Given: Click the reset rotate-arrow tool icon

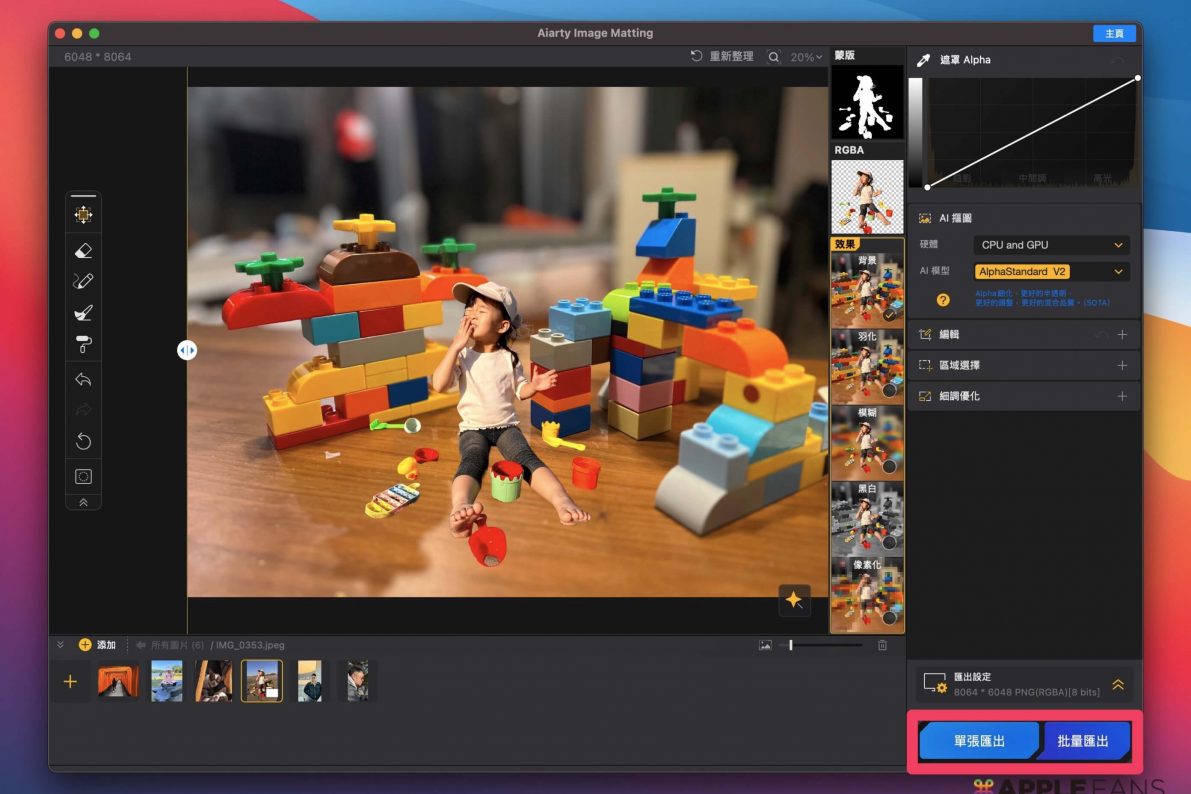Looking at the screenshot, I should [x=84, y=442].
